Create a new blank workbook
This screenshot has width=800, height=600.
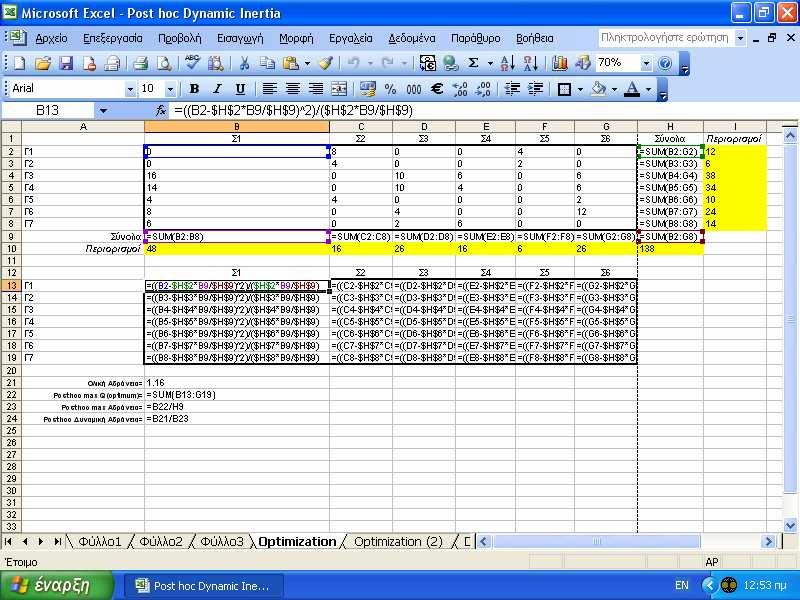click(x=19, y=63)
